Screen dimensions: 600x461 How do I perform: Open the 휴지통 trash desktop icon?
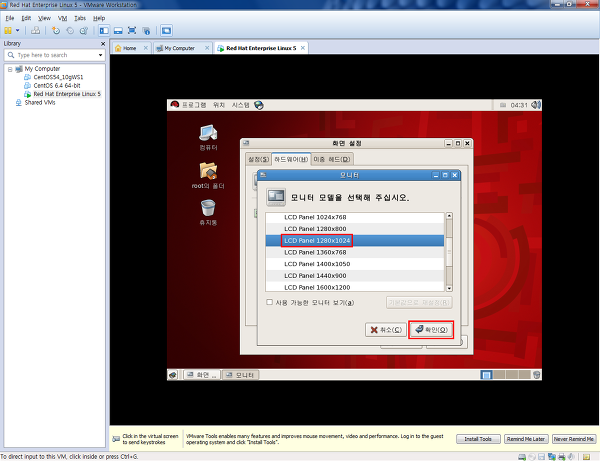[x=208, y=212]
